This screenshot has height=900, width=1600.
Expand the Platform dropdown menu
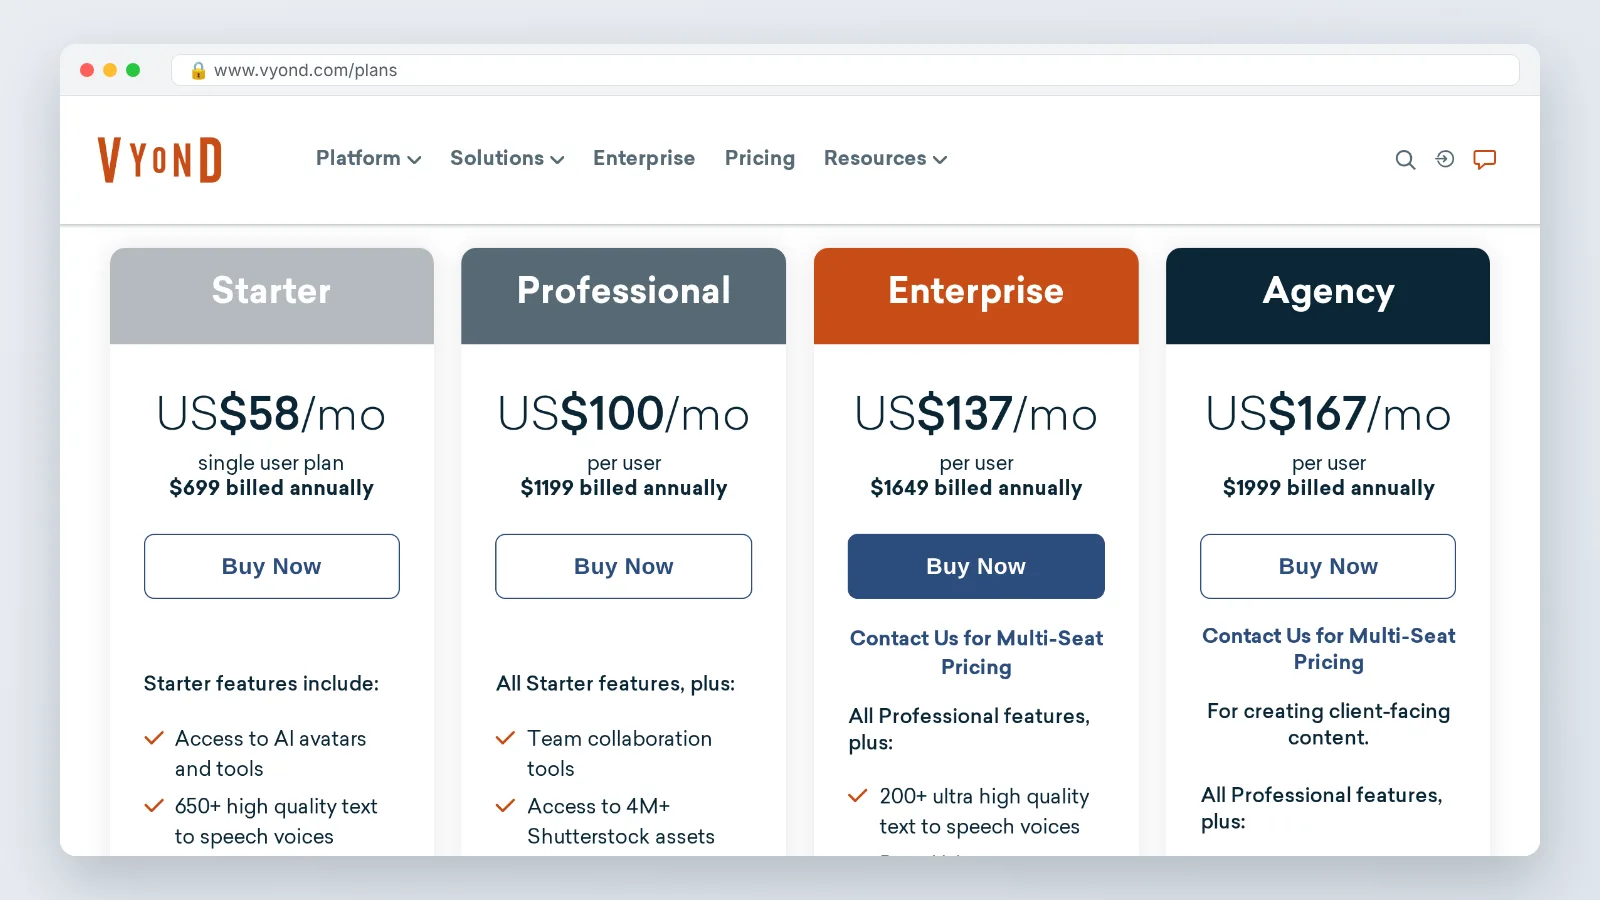(368, 158)
